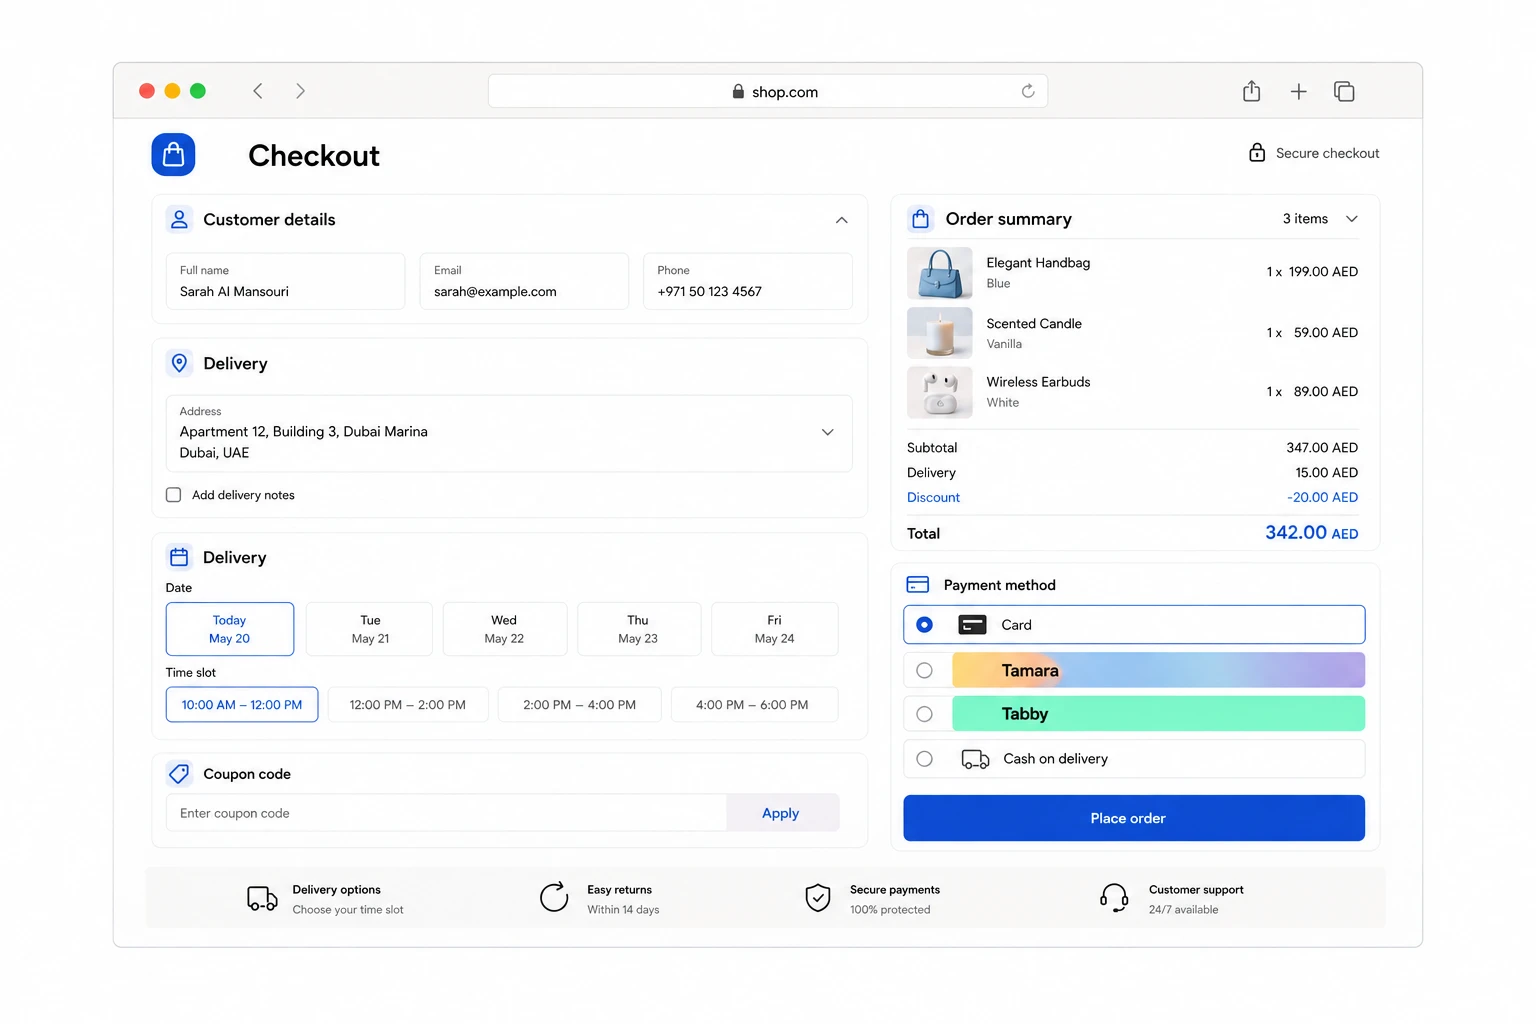Viewport: 1536px width, 1024px height.
Task: Click the Customer details person icon
Action: [x=179, y=219]
